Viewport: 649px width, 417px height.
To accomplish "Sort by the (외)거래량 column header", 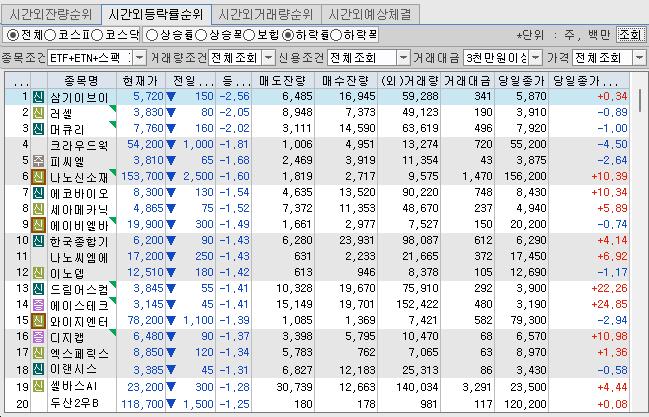I will pos(409,80).
